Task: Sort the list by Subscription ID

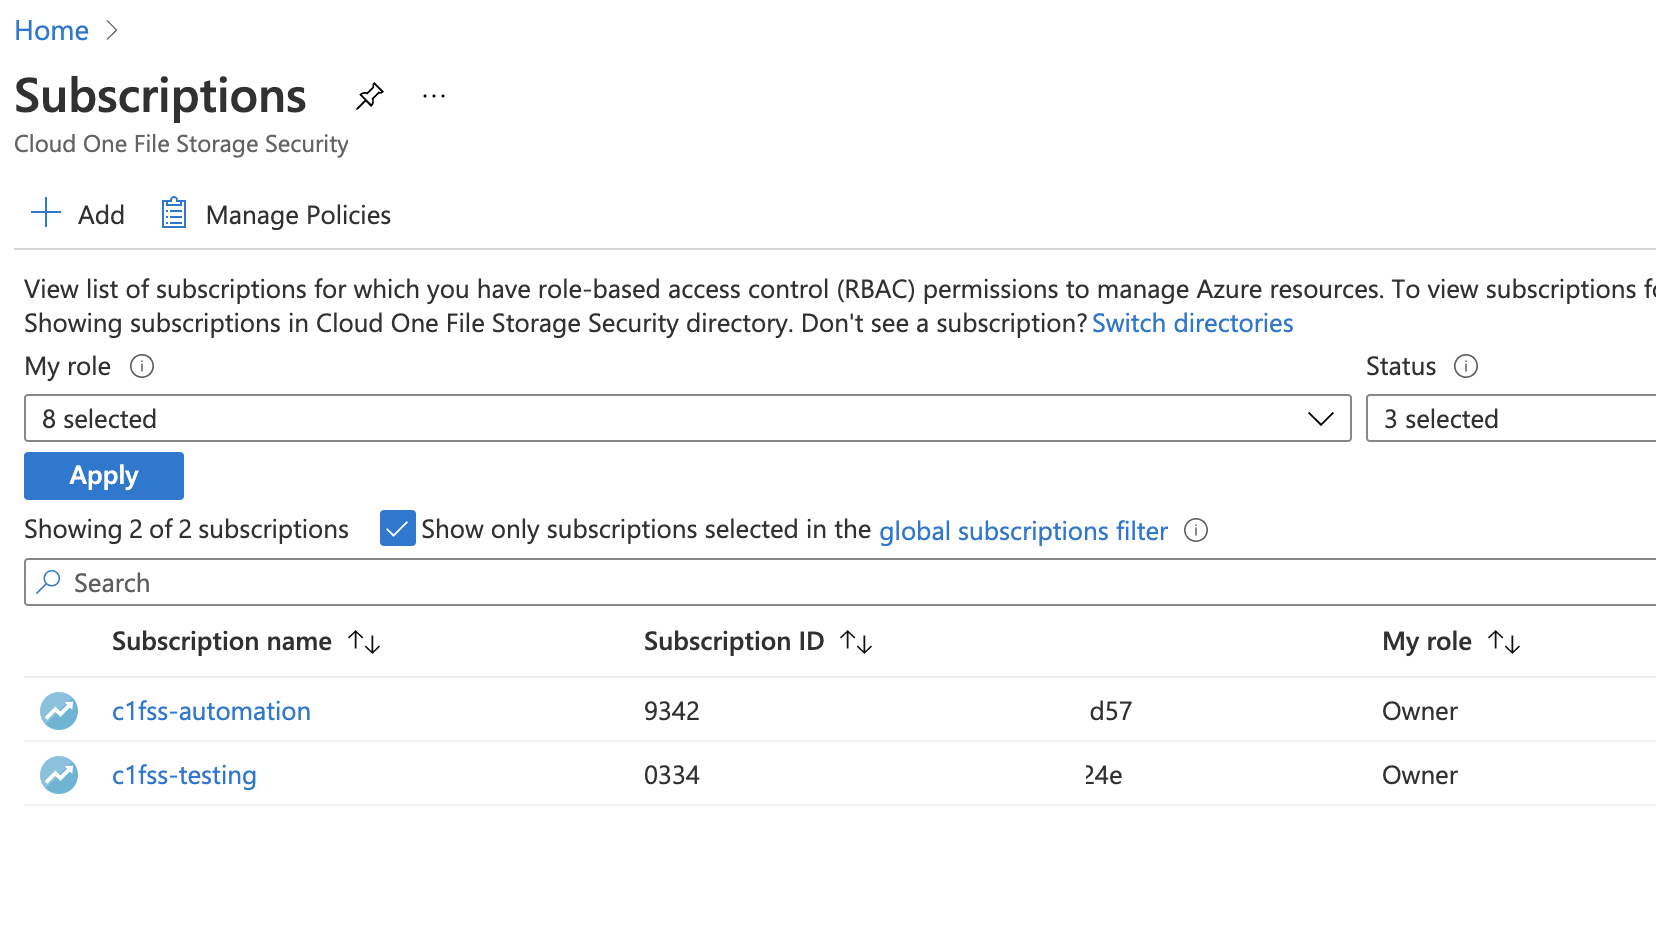Action: tap(856, 642)
